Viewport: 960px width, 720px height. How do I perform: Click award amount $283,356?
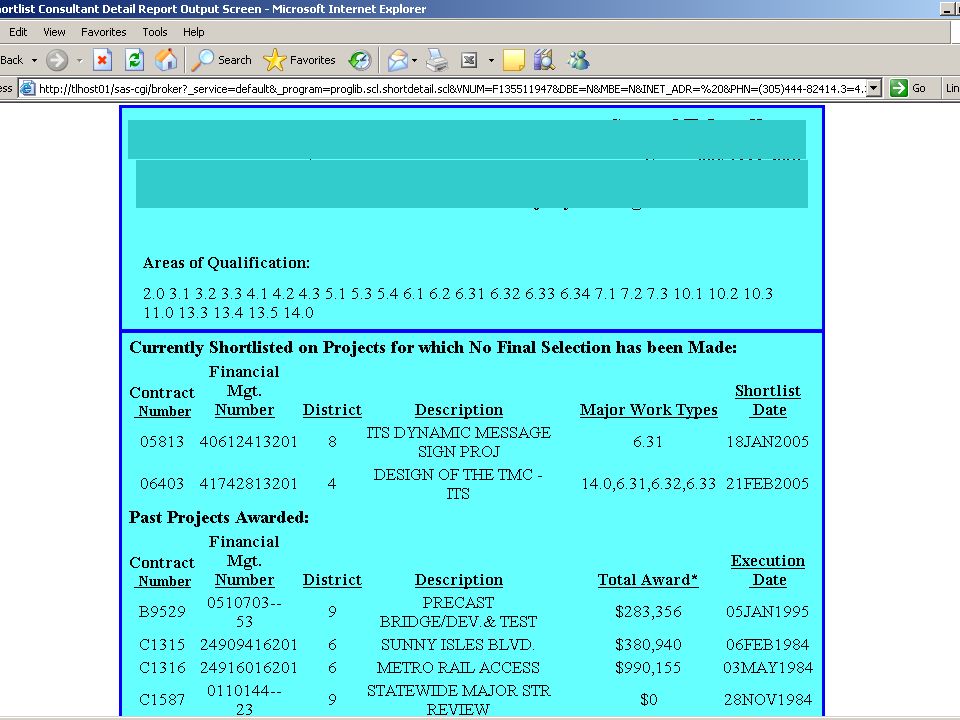click(x=648, y=612)
